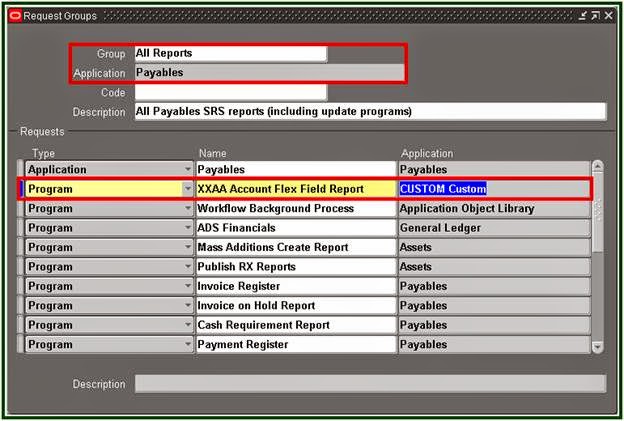This screenshot has width=624, height=421.
Task: Click Assets cell for Mass Additions Create Report
Action: 494,248
